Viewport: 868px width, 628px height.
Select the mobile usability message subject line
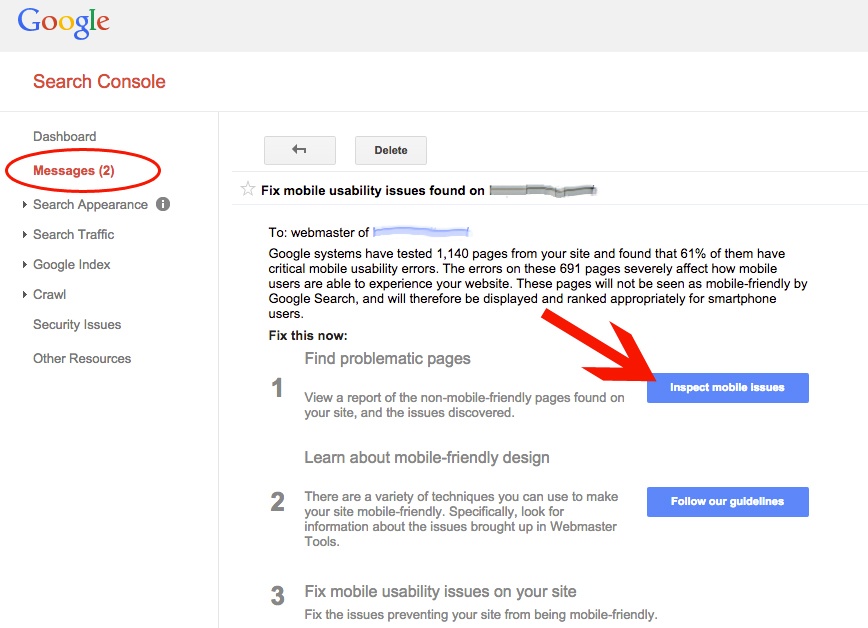[372, 190]
